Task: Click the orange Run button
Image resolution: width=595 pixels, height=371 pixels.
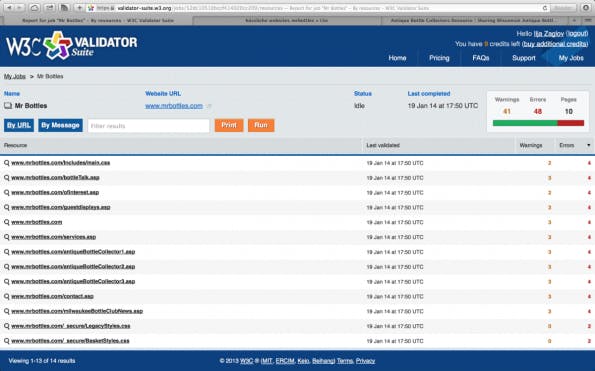Action: tap(261, 125)
